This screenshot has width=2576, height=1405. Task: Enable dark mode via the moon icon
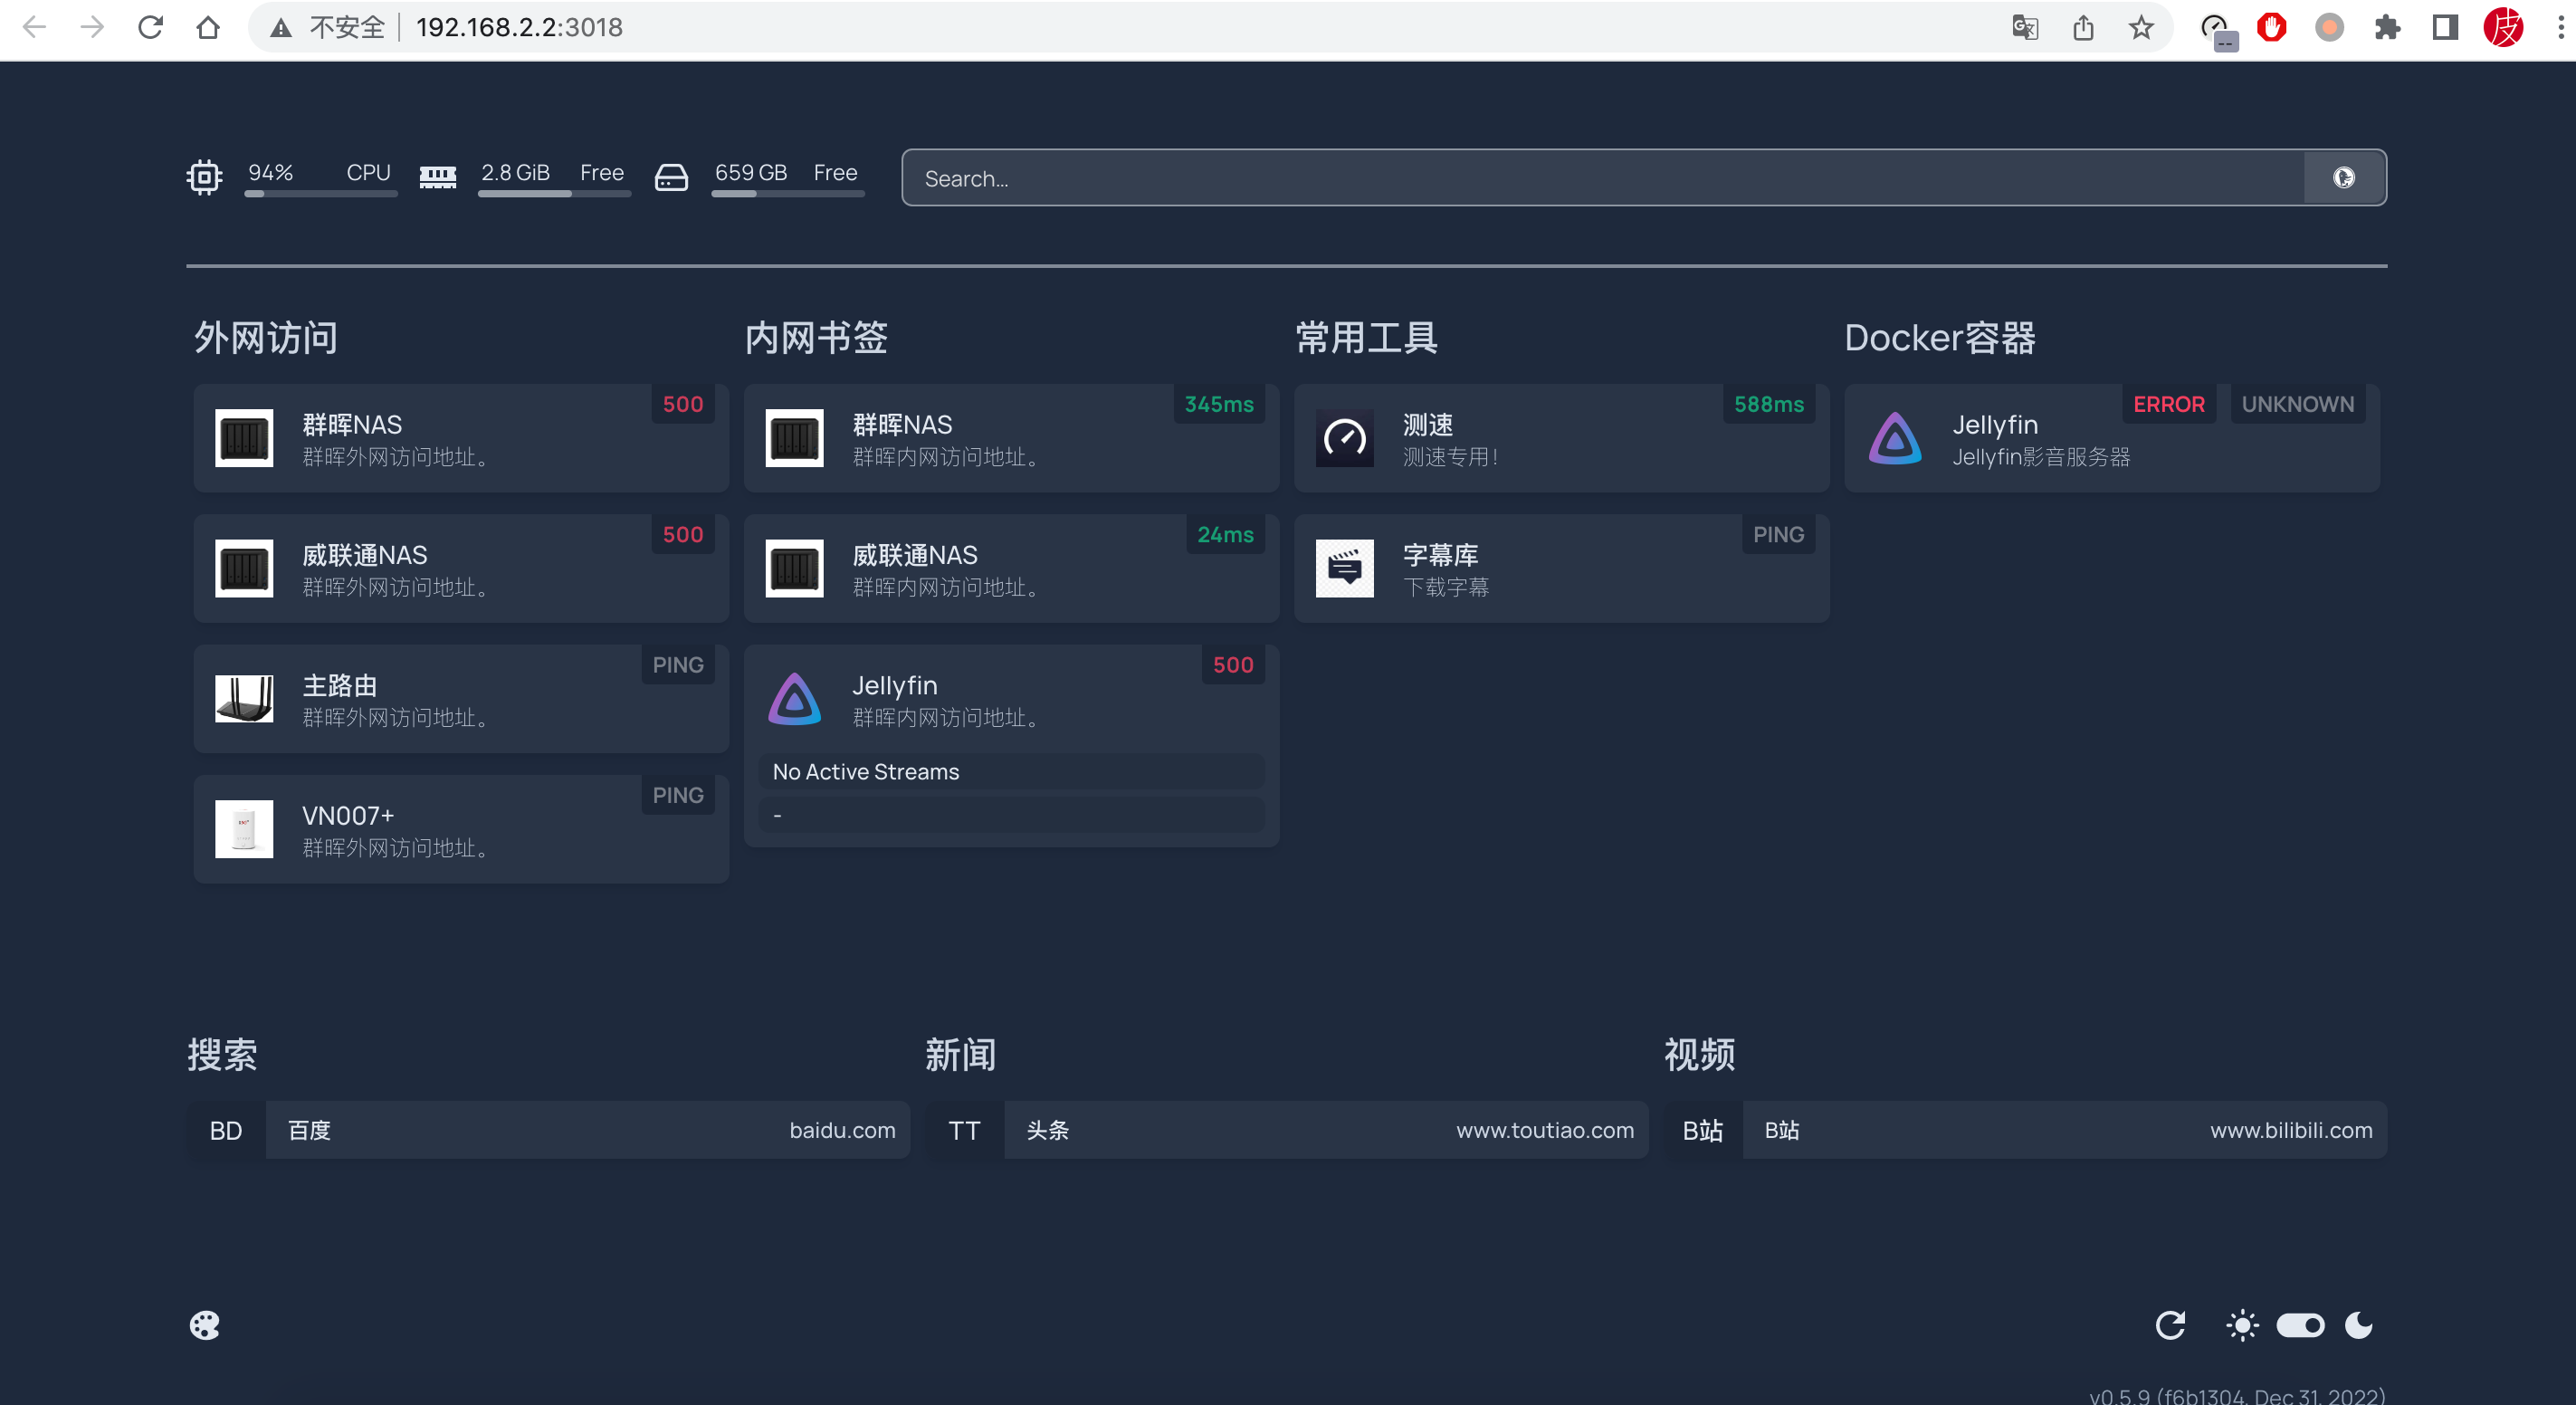(x=2359, y=1324)
